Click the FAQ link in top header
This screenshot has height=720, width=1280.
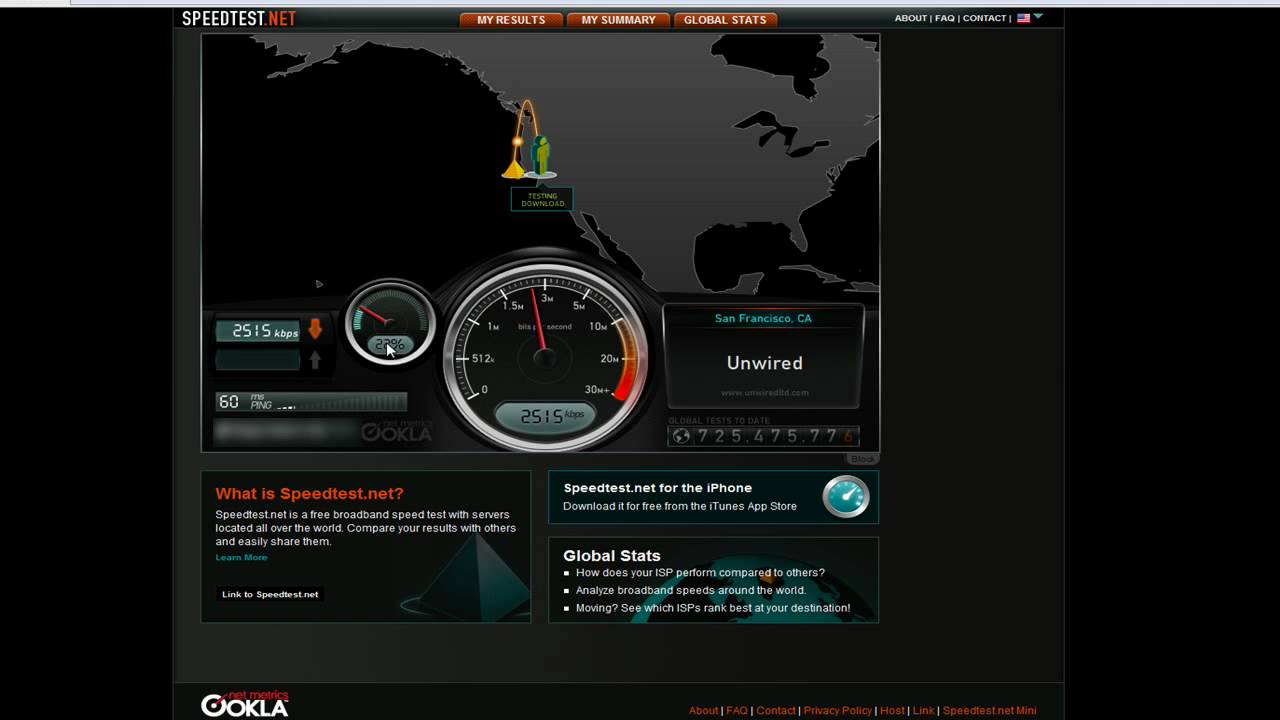pyautogui.click(x=944, y=18)
